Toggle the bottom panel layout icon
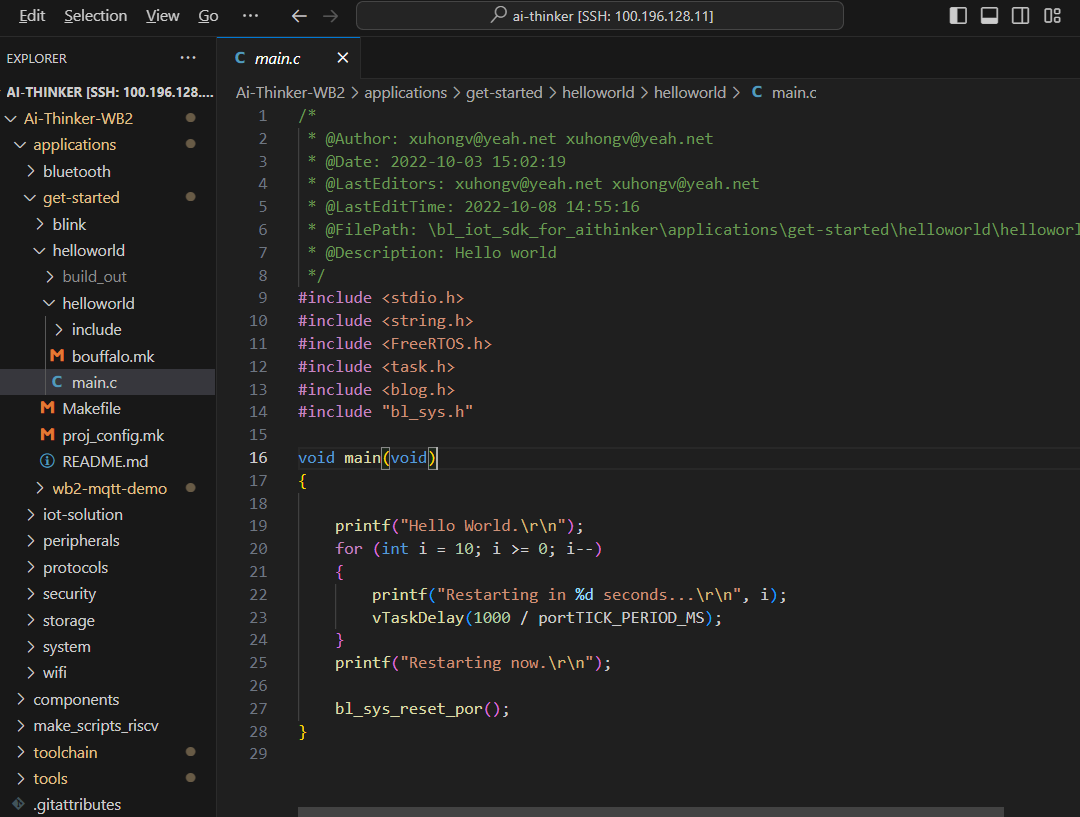1080x817 pixels. (989, 16)
